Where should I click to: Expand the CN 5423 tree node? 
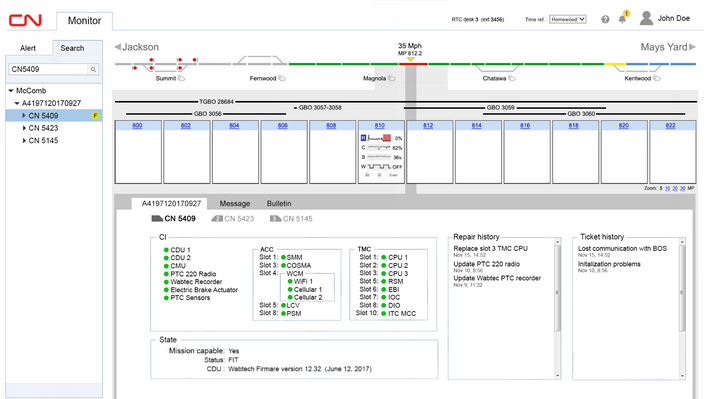[x=24, y=128]
